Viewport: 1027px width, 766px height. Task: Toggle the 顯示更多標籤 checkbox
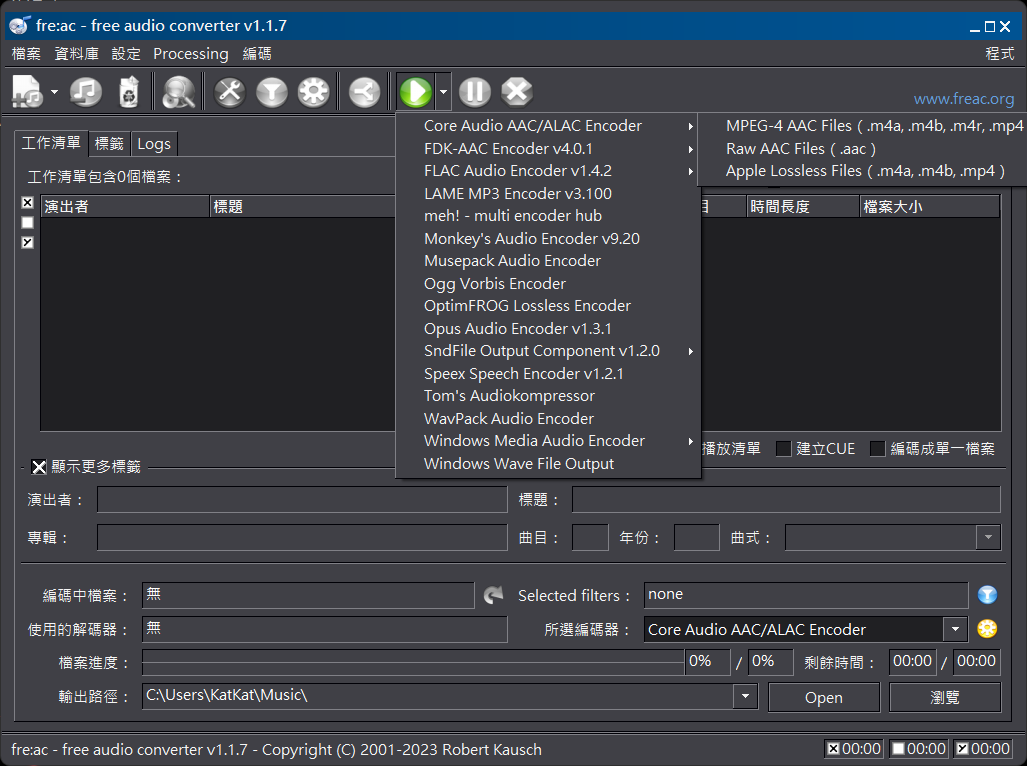coord(39,467)
